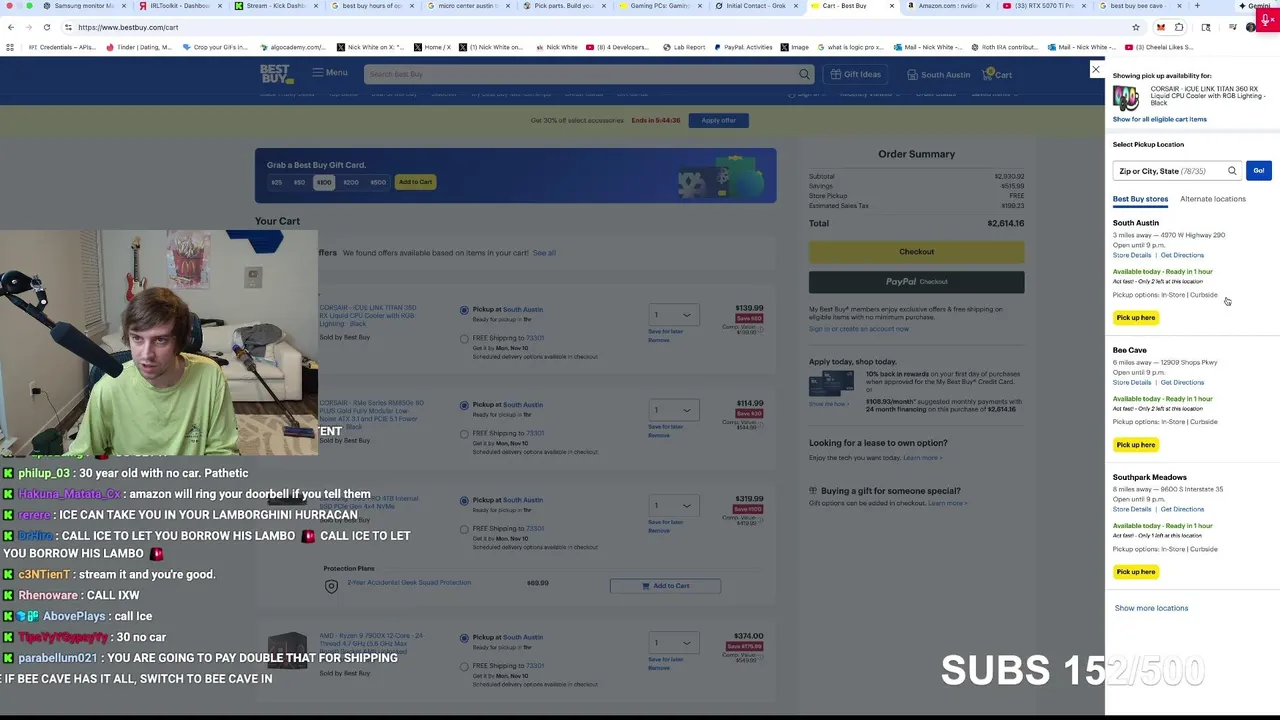Viewport: 1280px width, 720px height.
Task: Select Pickup at South Austin for CORSAIR cooler
Action: click(x=464, y=310)
